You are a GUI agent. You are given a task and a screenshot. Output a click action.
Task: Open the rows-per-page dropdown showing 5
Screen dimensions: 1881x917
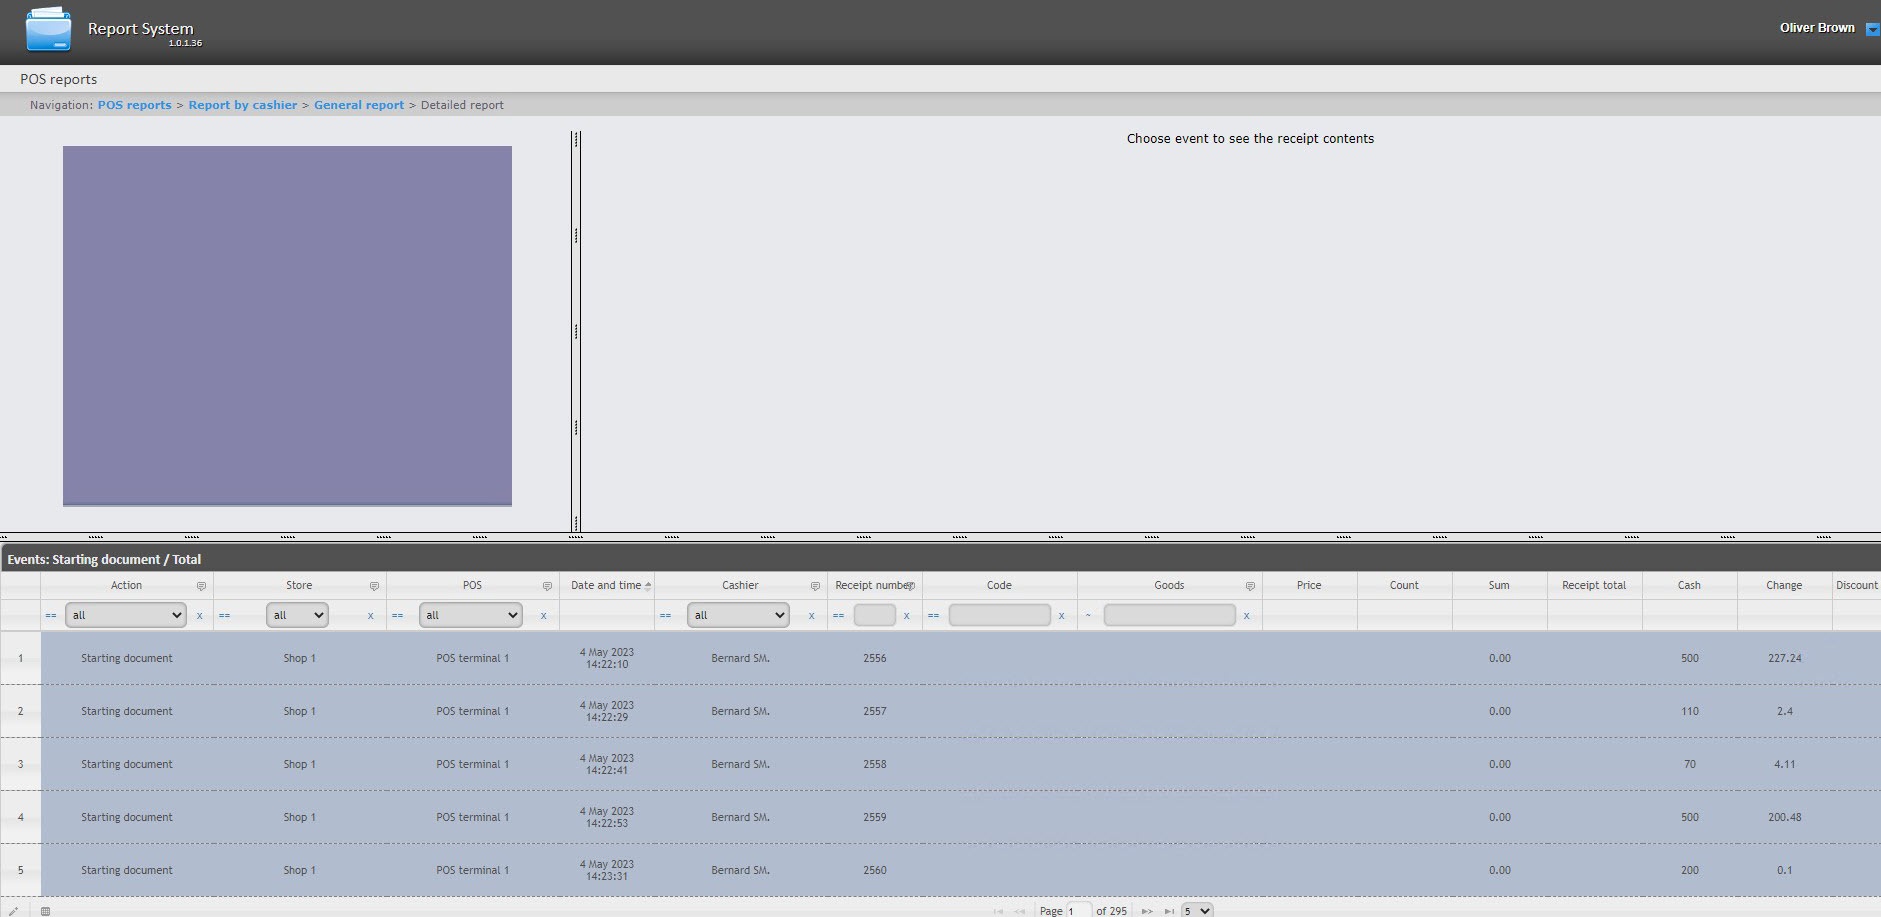coord(1197,911)
